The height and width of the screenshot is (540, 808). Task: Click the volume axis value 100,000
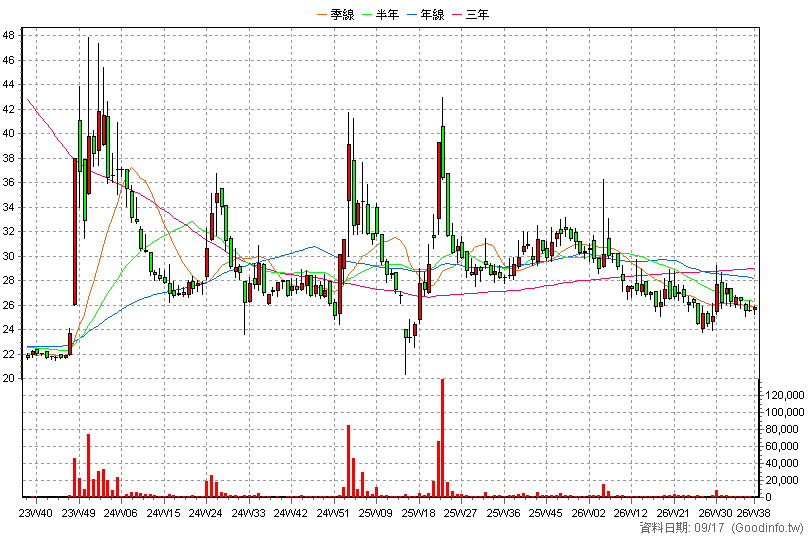[x=784, y=412]
